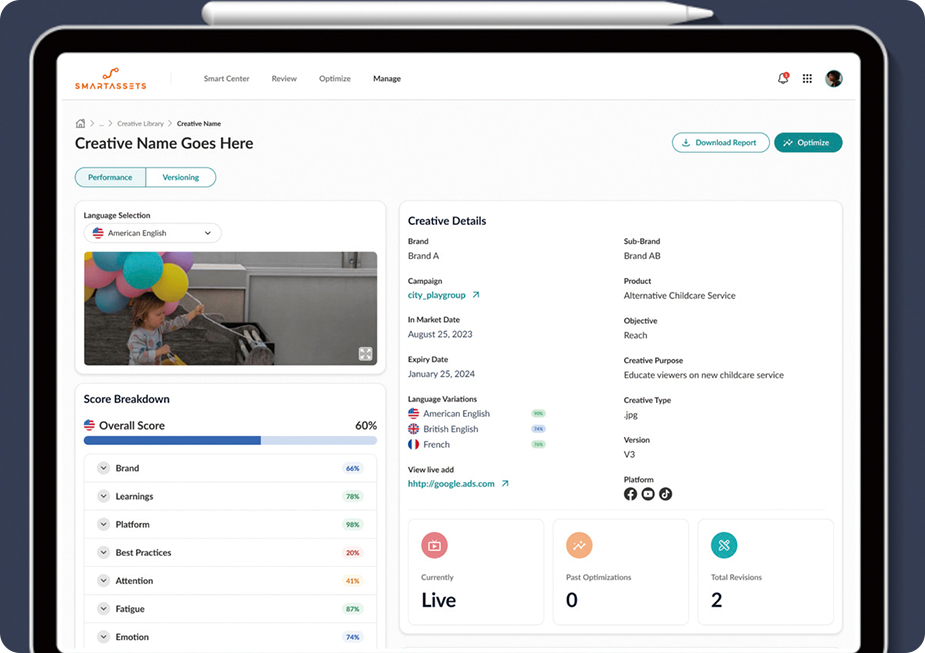The image size is (925, 653).
Task: Click the flag beside Overall Score
Action: coord(89,425)
